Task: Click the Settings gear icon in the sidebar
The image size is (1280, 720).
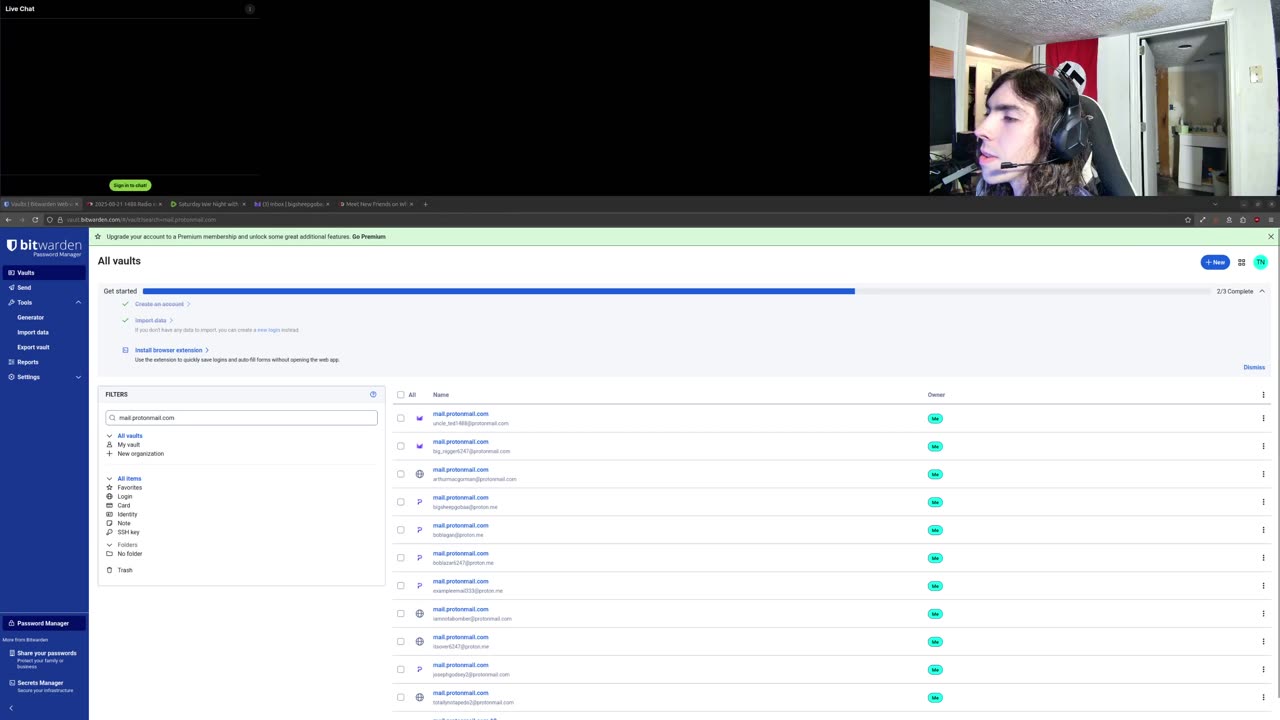Action: 11,377
